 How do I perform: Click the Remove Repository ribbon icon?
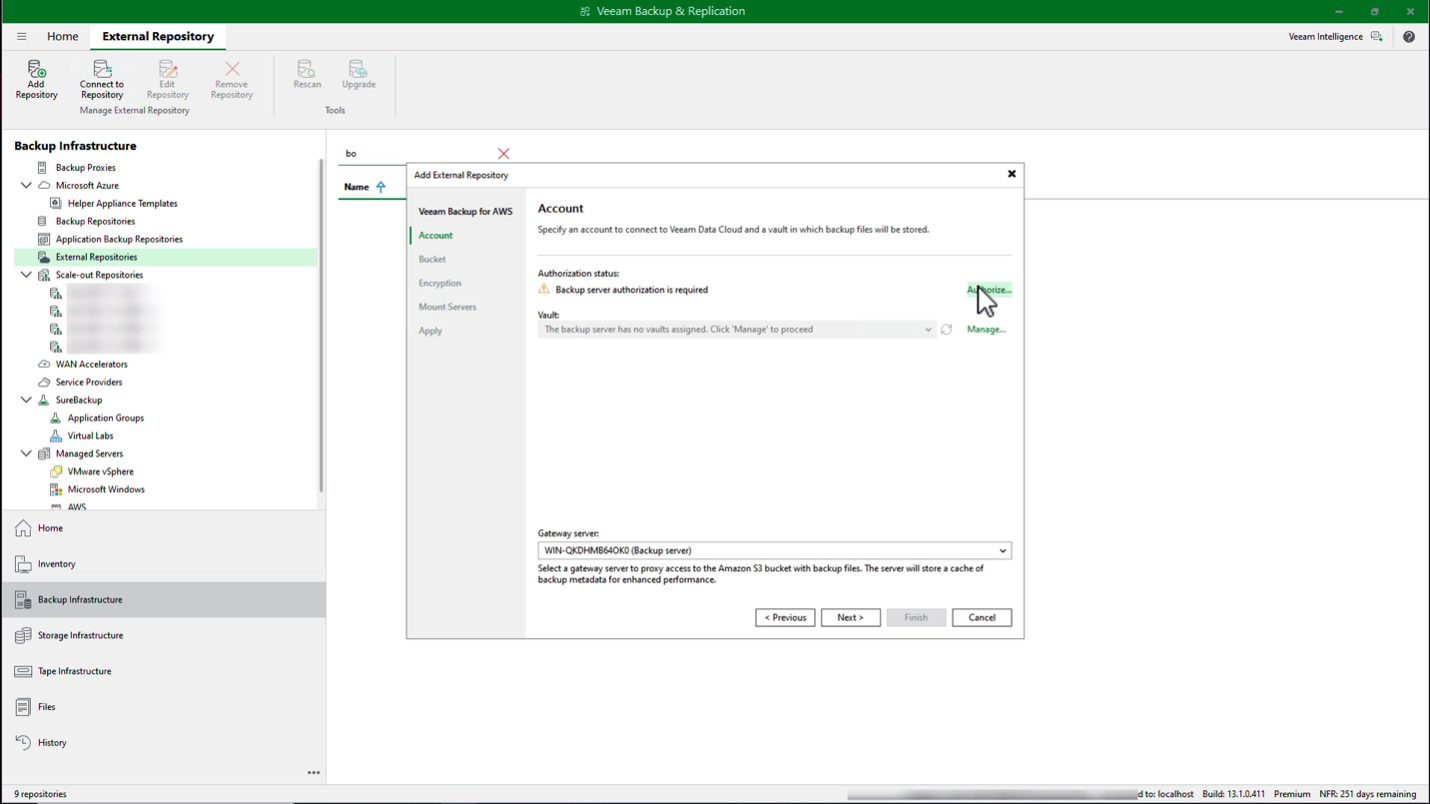pyautogui.click(x=231, y=79)
